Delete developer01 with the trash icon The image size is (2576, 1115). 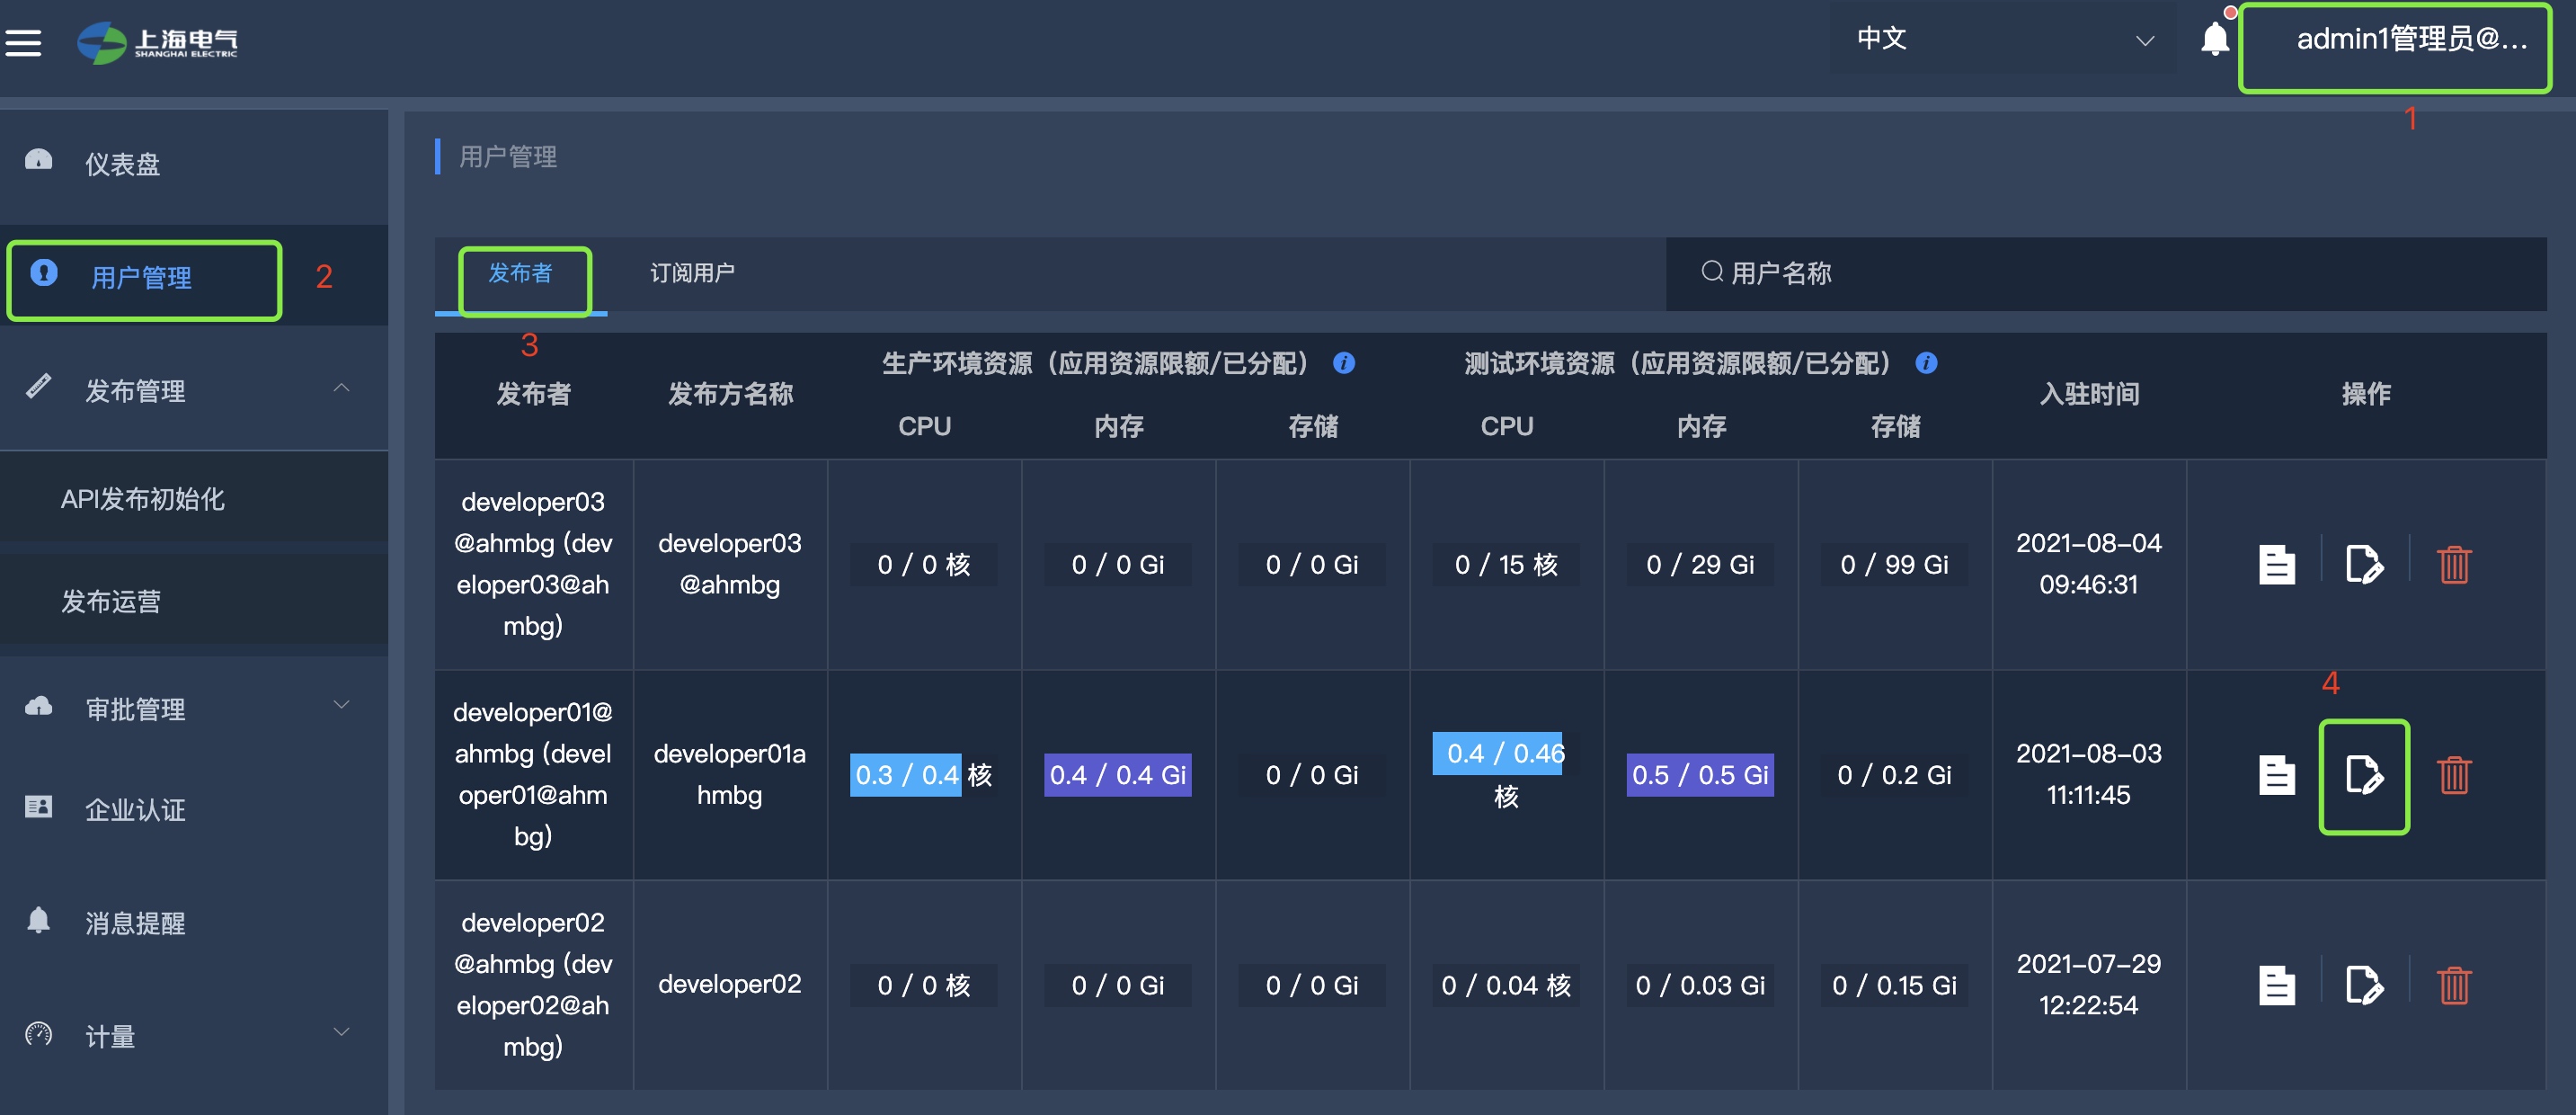point(2454,775)
